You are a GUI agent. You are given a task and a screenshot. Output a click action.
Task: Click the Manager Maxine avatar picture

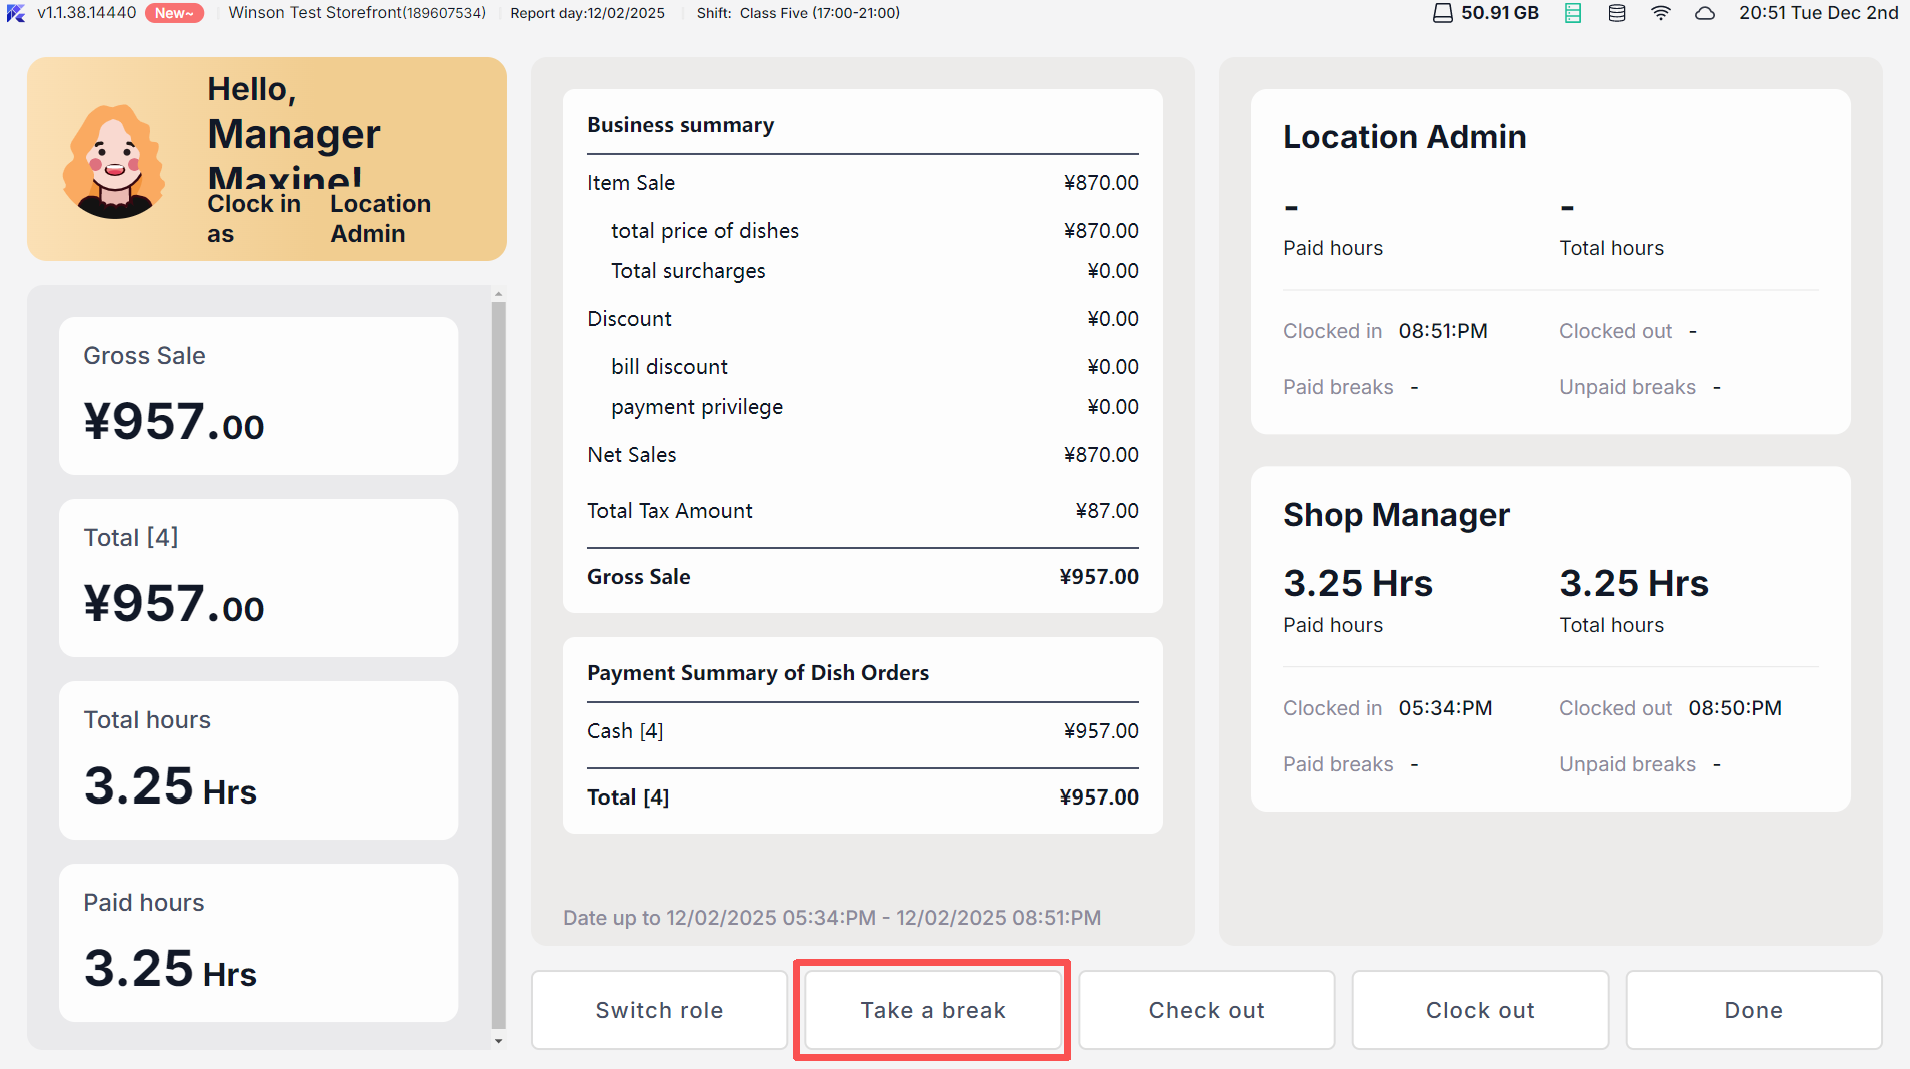pyautogui.click(x=114, y=162)
